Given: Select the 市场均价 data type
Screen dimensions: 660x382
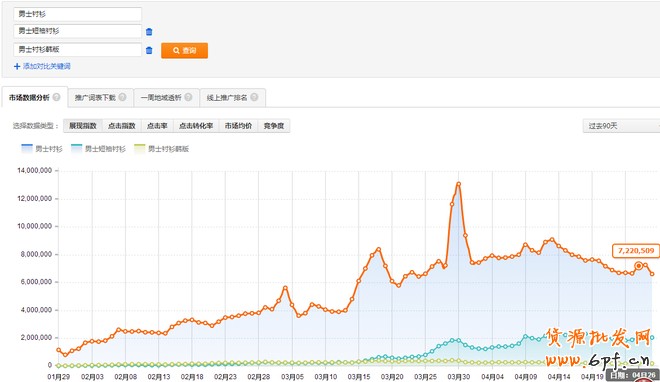Looking at the screenshot, I should pyautogui.click(x=238, y=126).
